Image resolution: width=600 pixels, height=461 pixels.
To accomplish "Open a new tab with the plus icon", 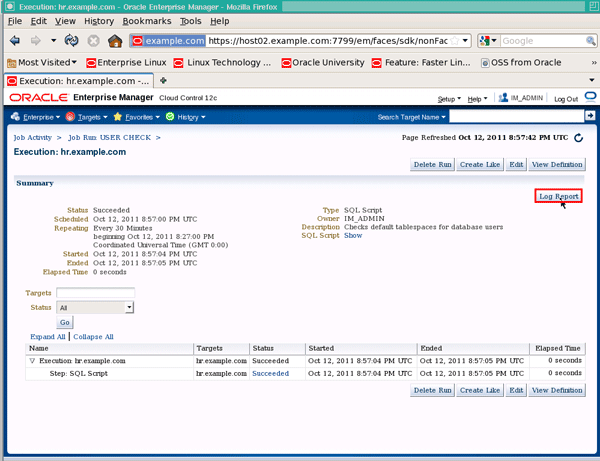I will pyautogui.click(x=163, y=80).
